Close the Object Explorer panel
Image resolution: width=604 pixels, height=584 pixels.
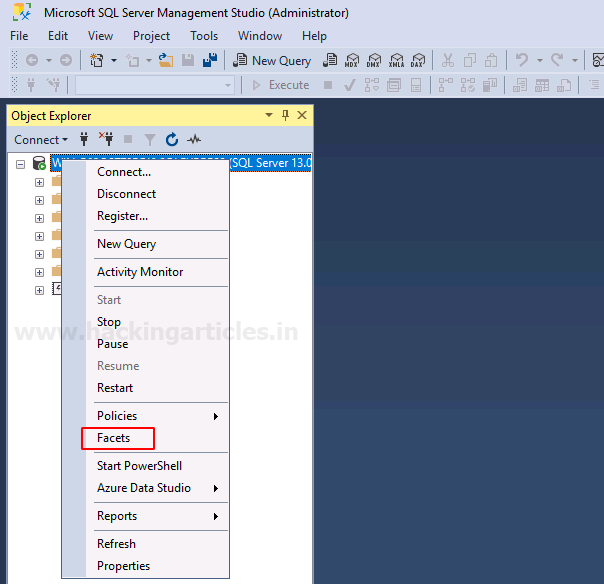coord(302,115)
